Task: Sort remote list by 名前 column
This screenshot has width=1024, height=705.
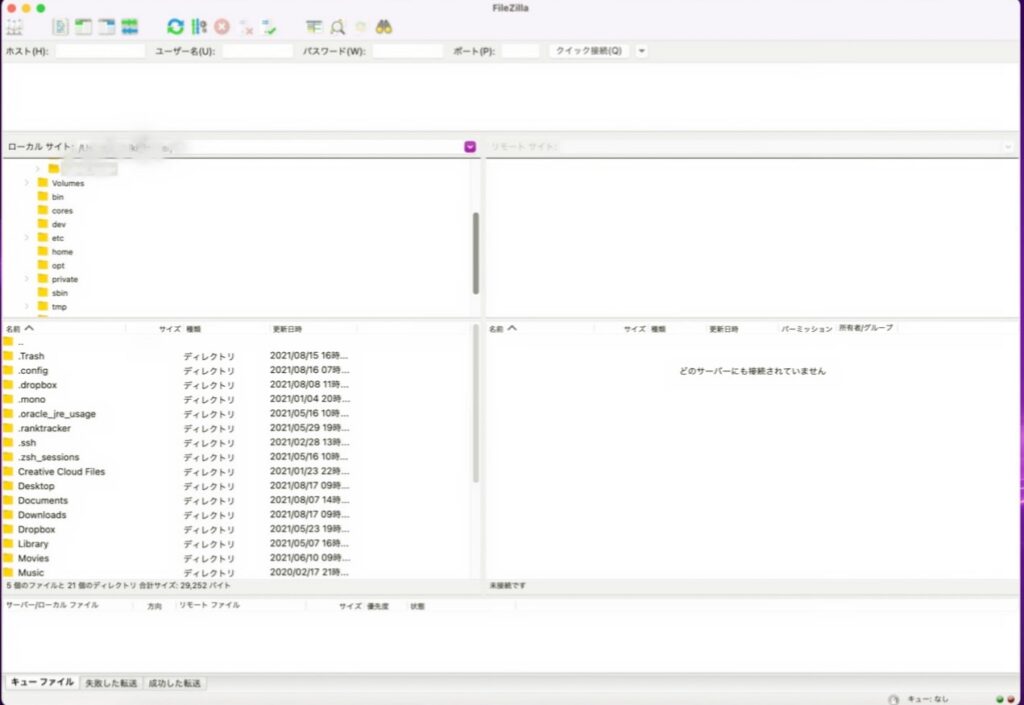Action: coord(540,329)
